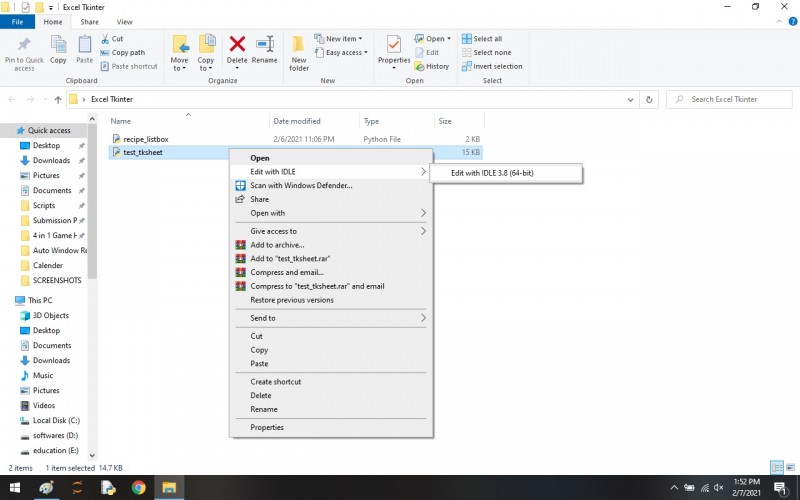The height and width of the screenshot is (500, 800).
Task: Switch to the View ribbon tab
Action: point(124,22)
